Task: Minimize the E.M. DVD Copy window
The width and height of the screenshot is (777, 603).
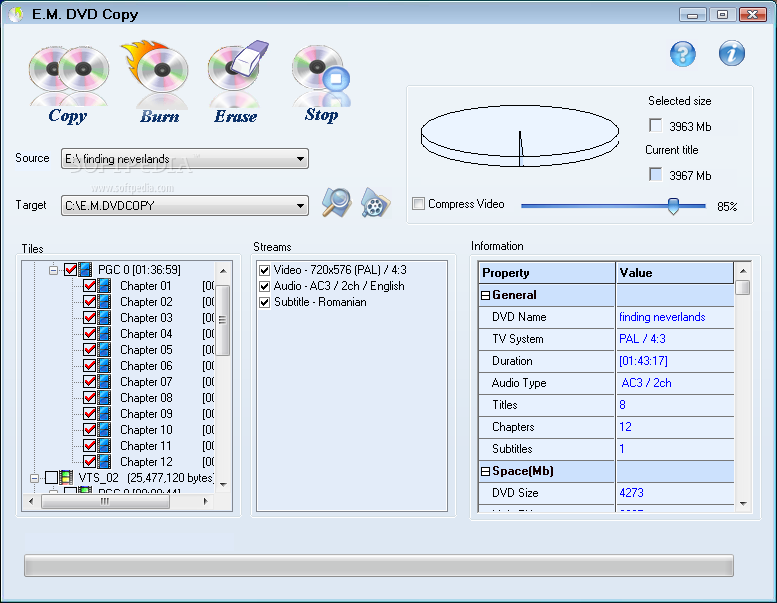Action: (693, 14)
